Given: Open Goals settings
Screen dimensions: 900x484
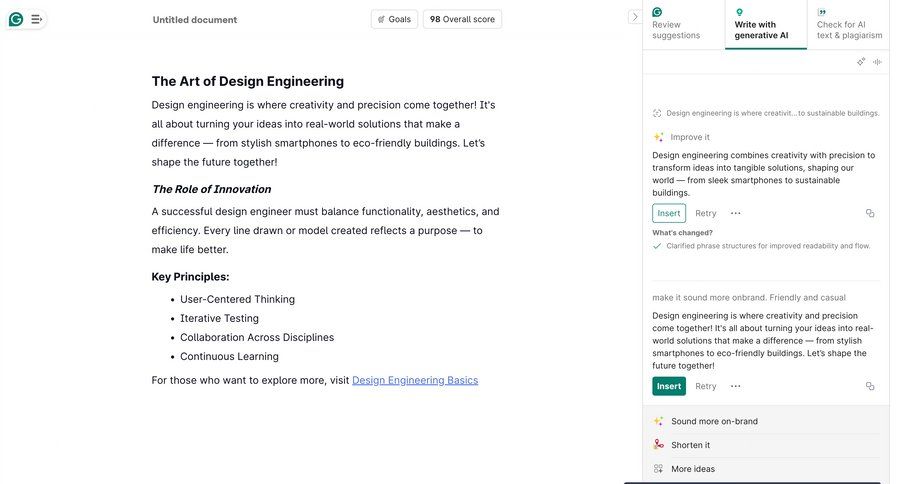Looking at the screenshot, I should click(x=394, y=19).
